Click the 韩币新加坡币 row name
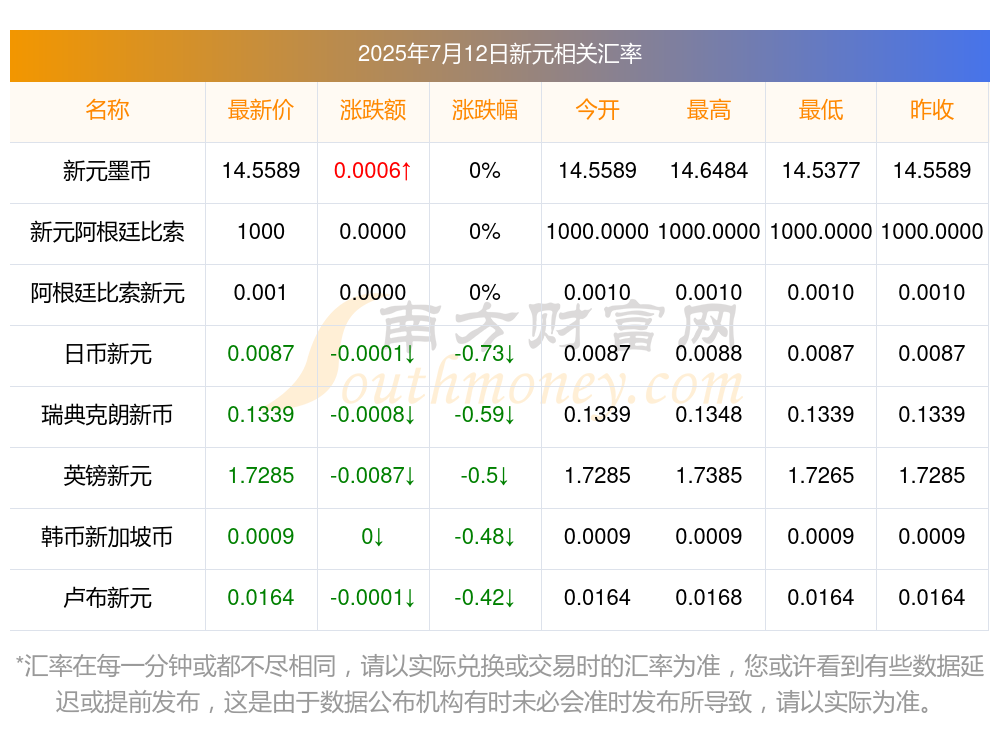 [107, 537]
